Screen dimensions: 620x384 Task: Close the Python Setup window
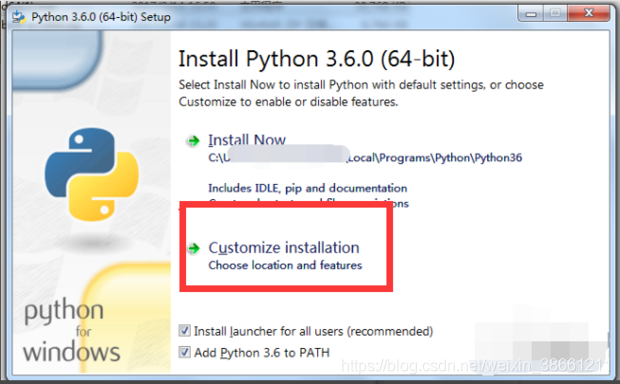coord(589,13)
